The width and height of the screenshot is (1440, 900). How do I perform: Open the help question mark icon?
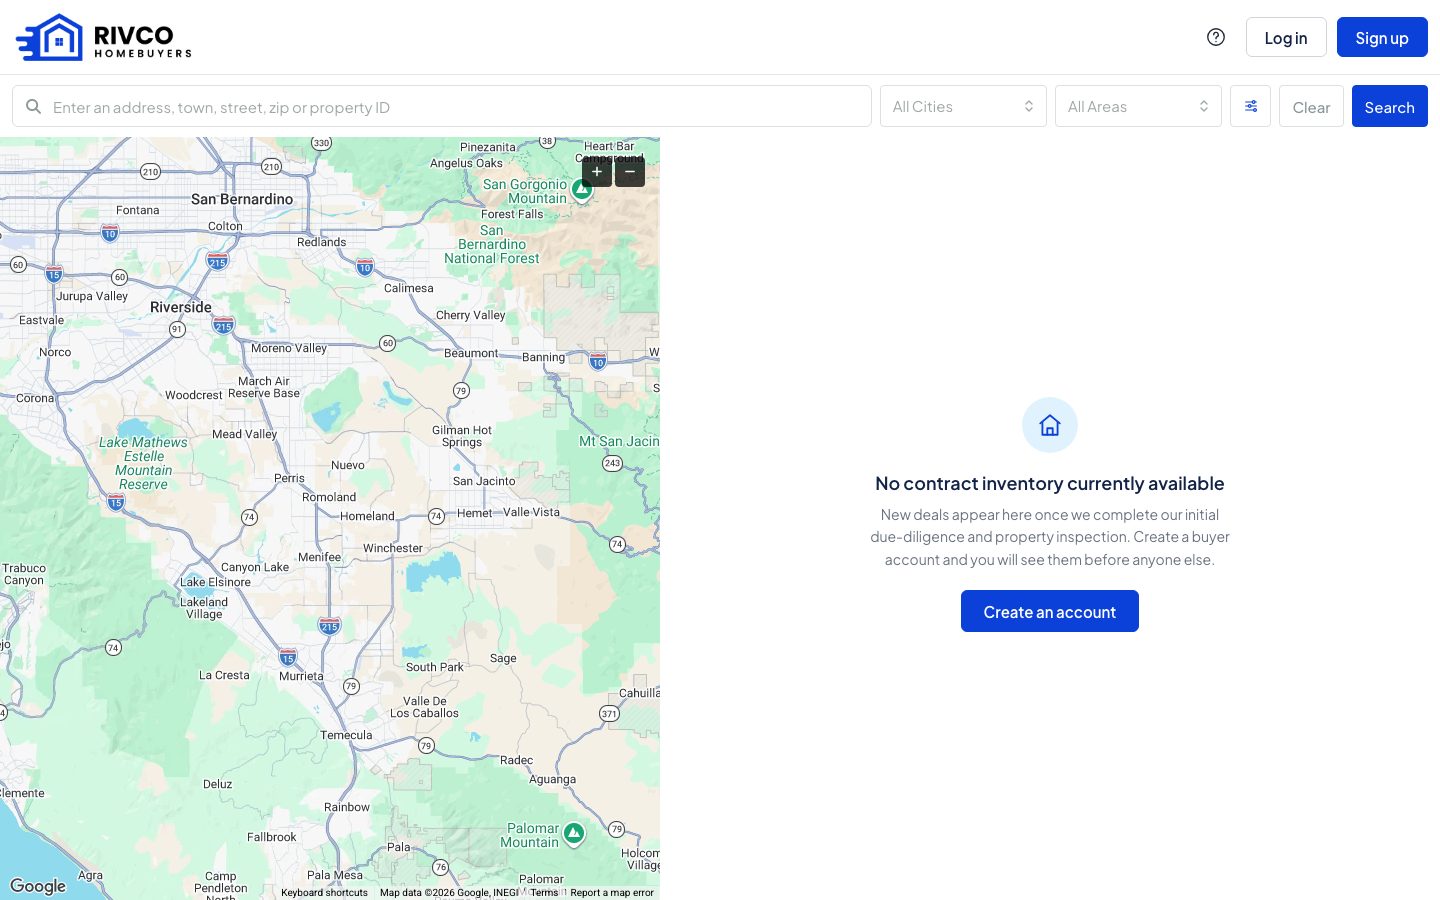pos(1216,37)
